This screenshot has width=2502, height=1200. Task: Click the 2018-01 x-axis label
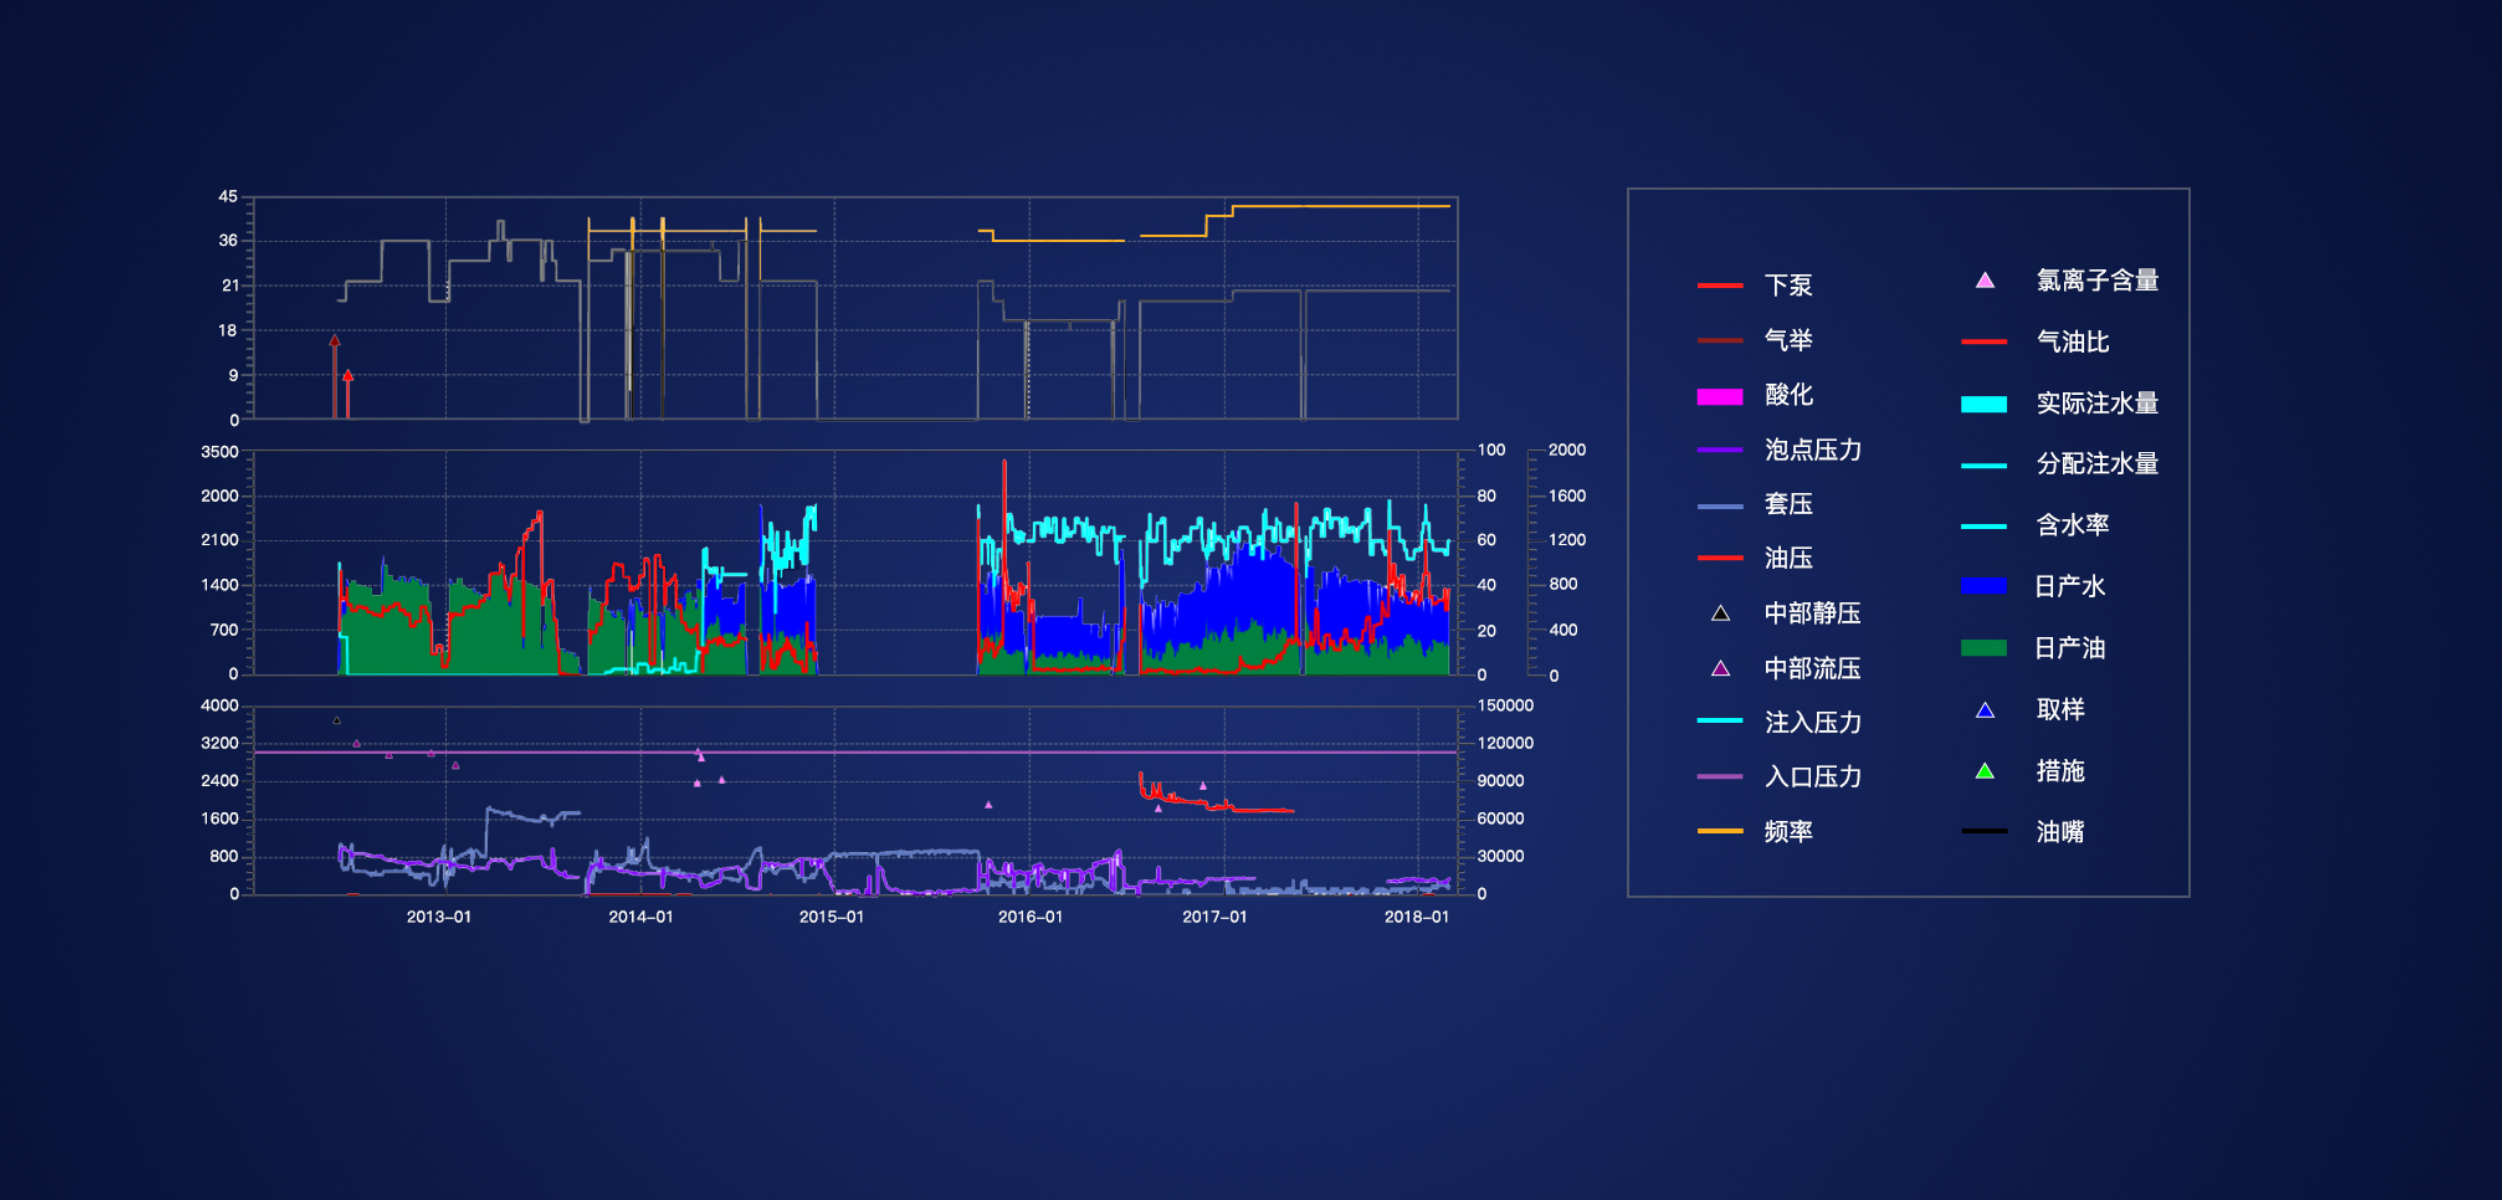(1417, 917)
